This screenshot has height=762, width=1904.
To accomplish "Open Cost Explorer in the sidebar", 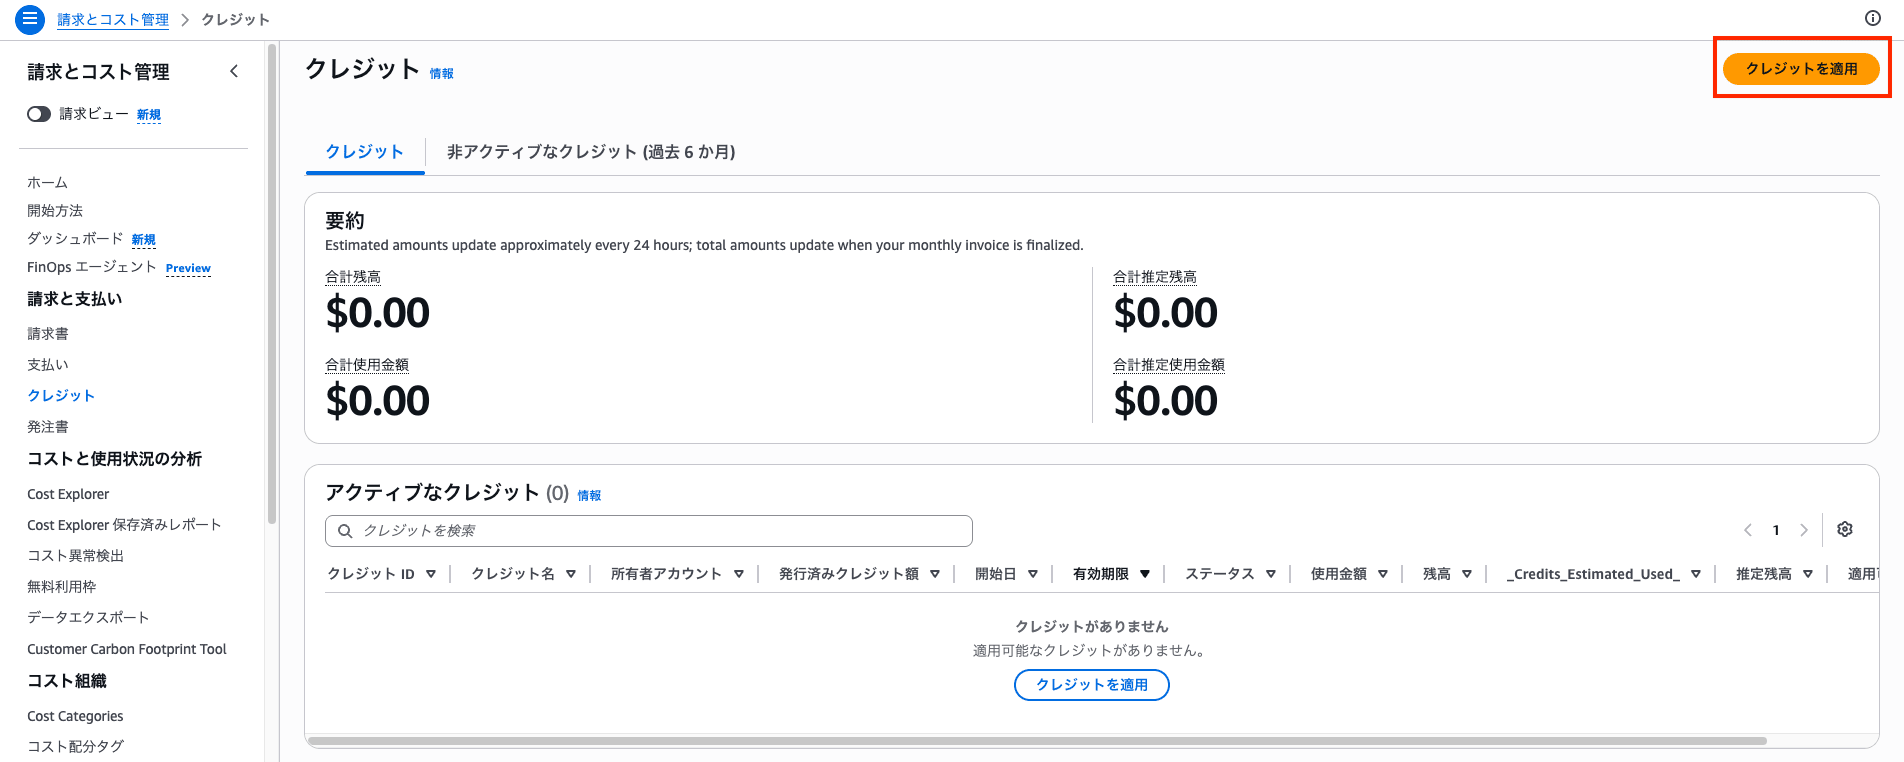I will point(68,494).
